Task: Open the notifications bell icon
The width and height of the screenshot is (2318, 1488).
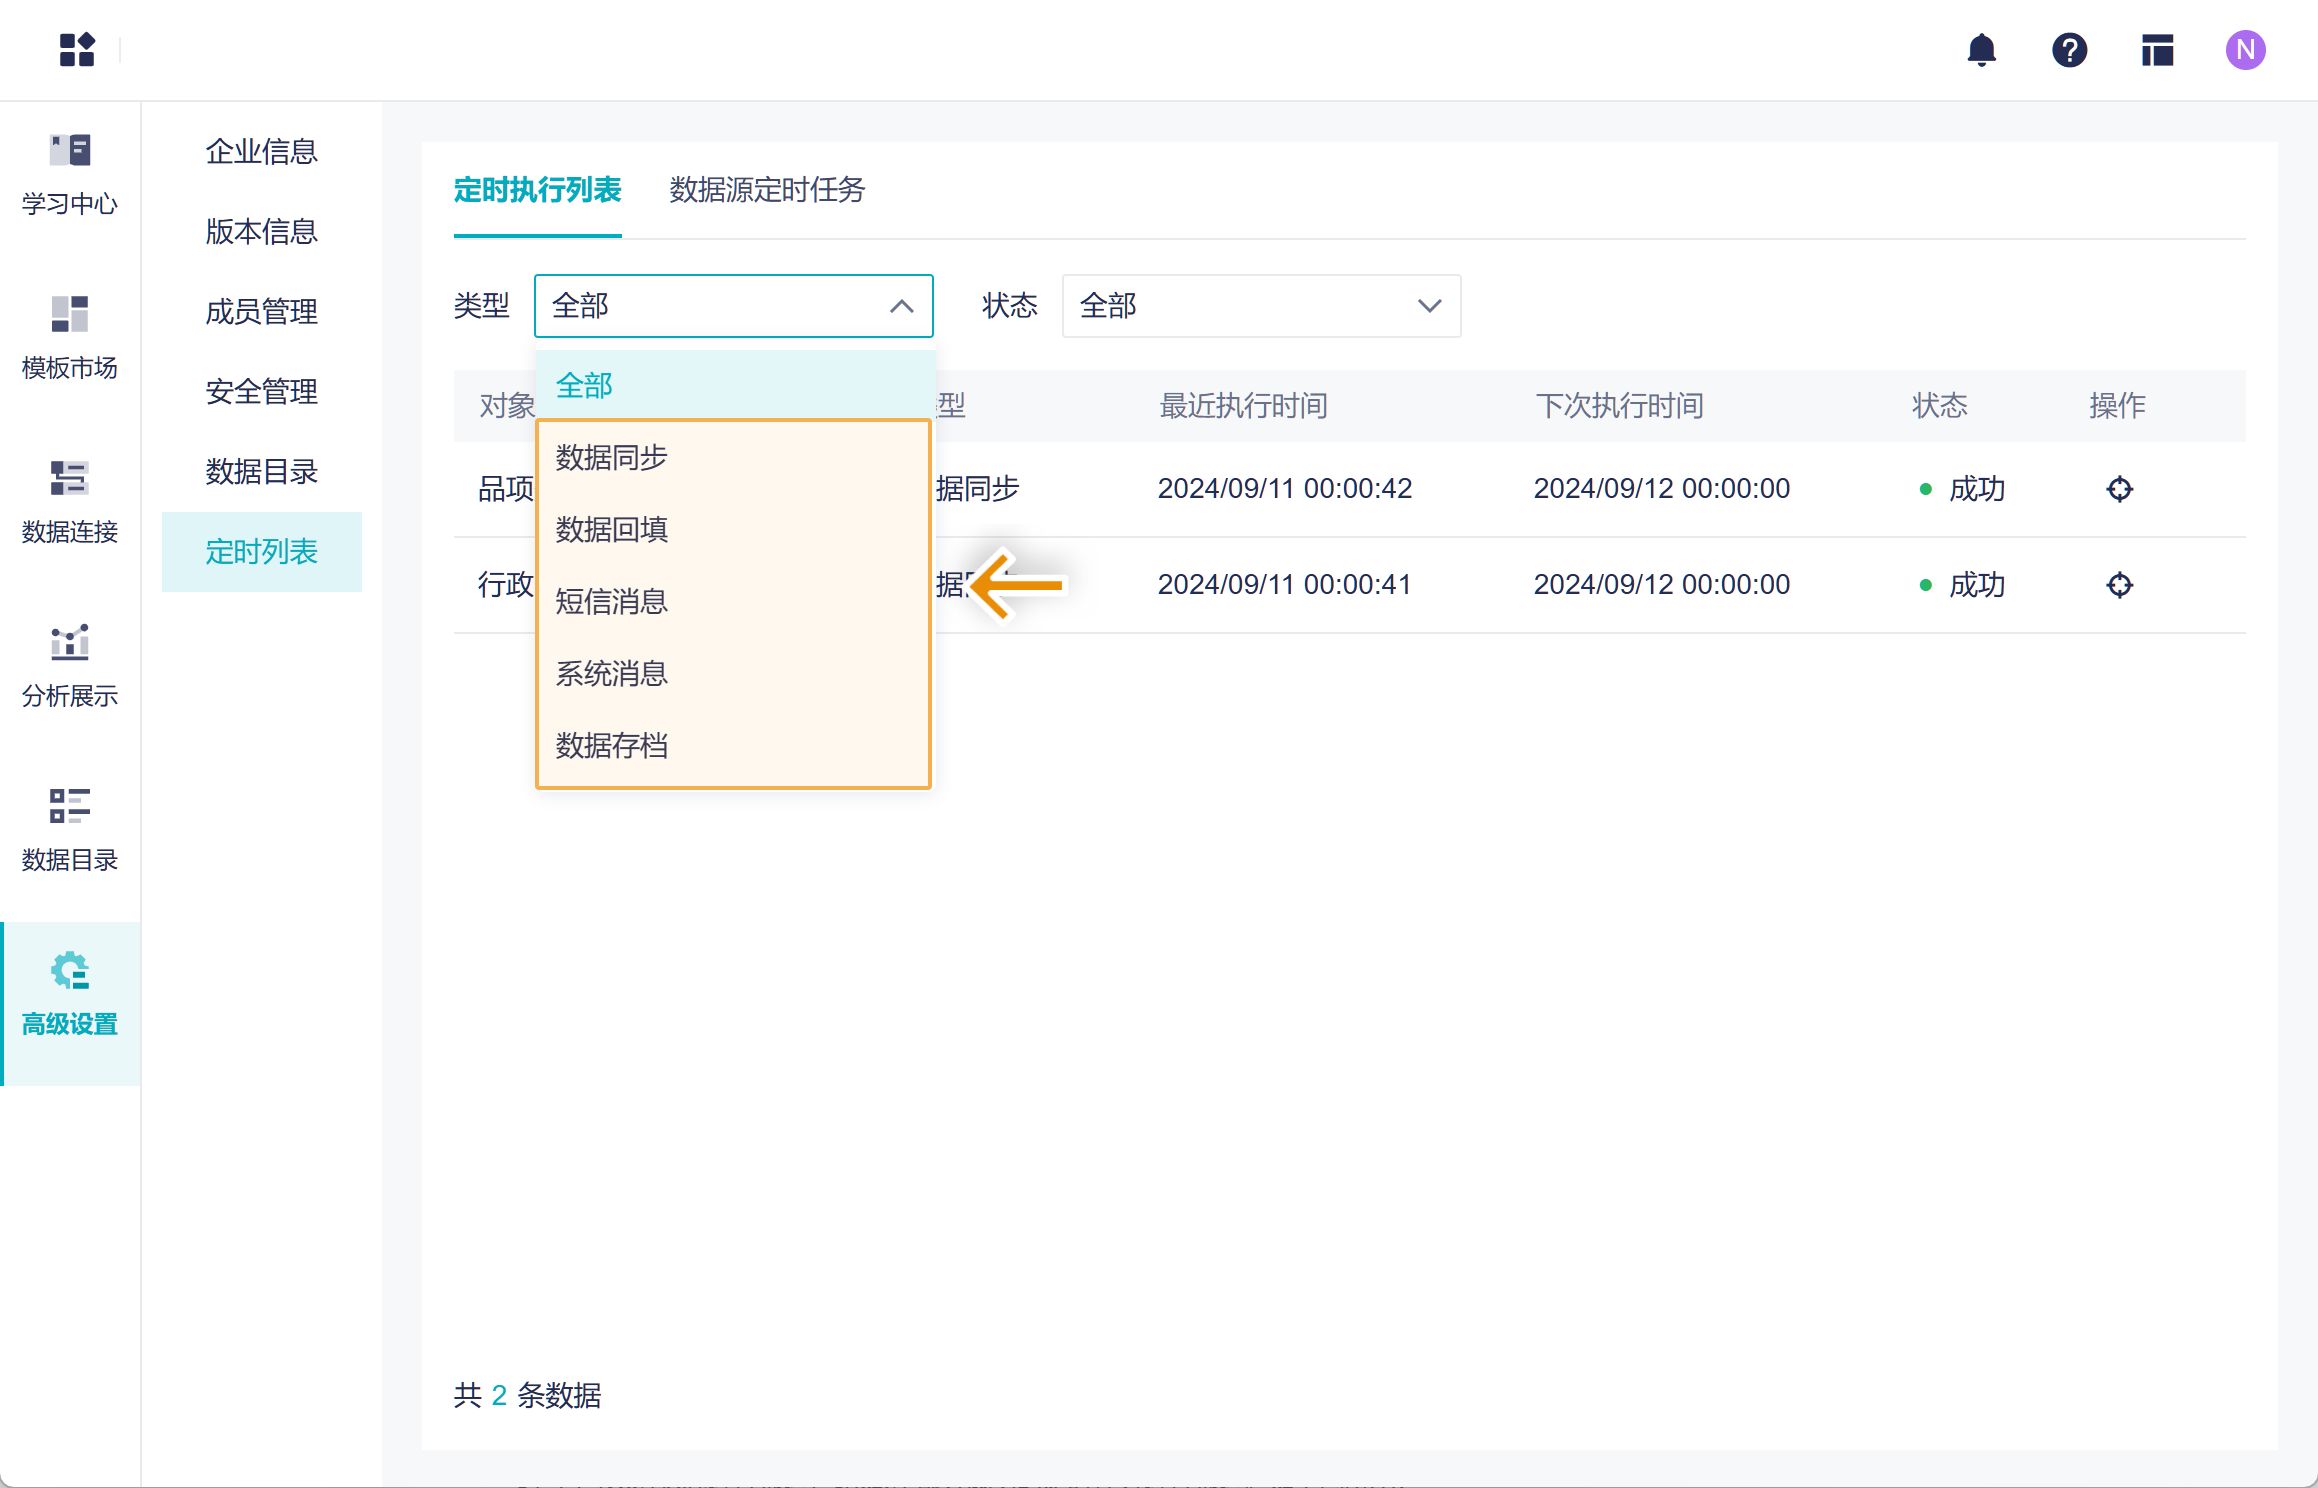Action: [1981, 50]
